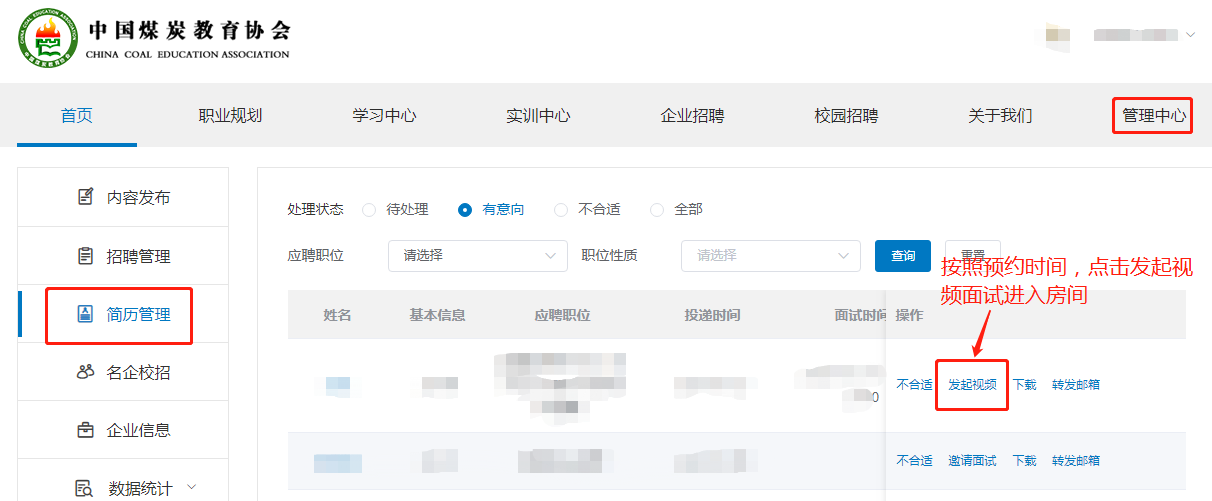Image resolution: width=1212 pixels, height=501 pixels.
Task: Click 发起视频 link in first row
Action: [972, 384]
